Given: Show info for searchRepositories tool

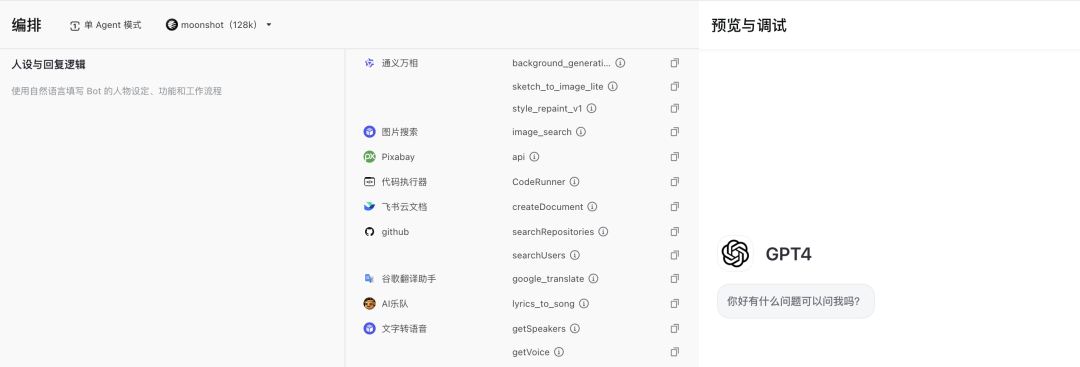Looking at the screenshot, I should [603, 231].
